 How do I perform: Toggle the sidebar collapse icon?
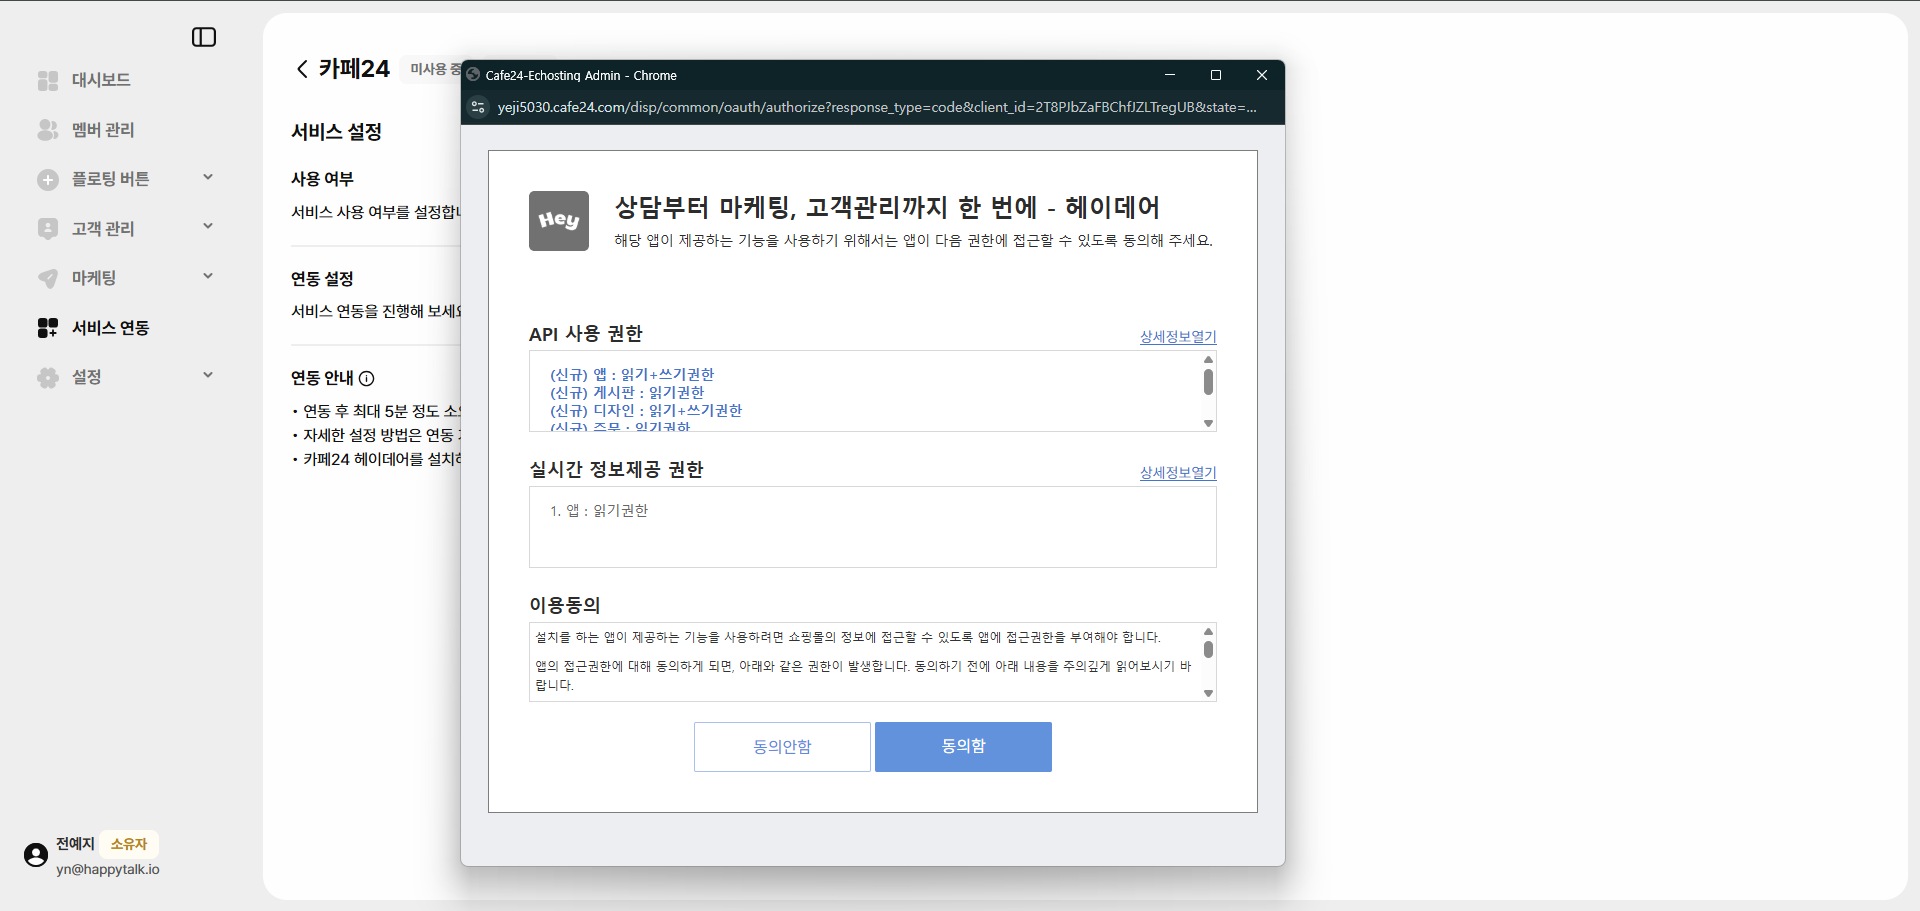[x=204, y=37]
